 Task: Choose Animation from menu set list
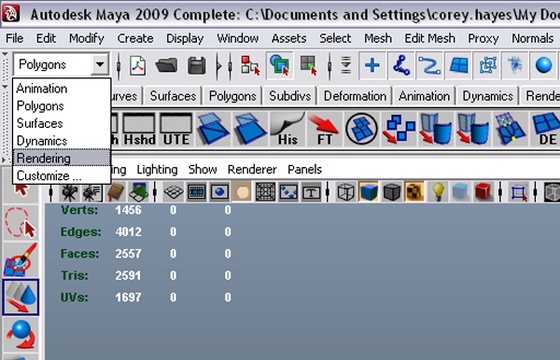tap(61, 88)
